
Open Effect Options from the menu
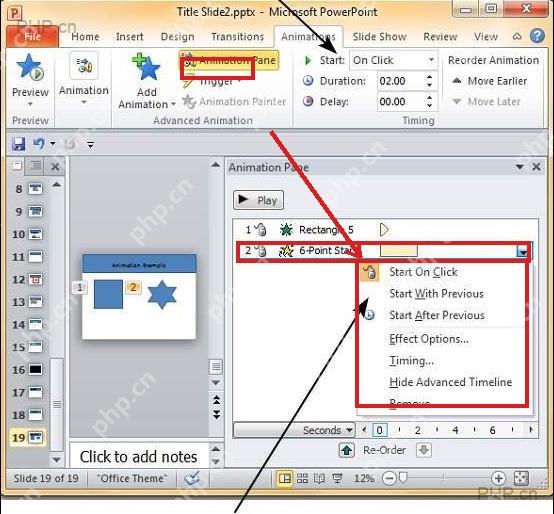coord(429,339)
